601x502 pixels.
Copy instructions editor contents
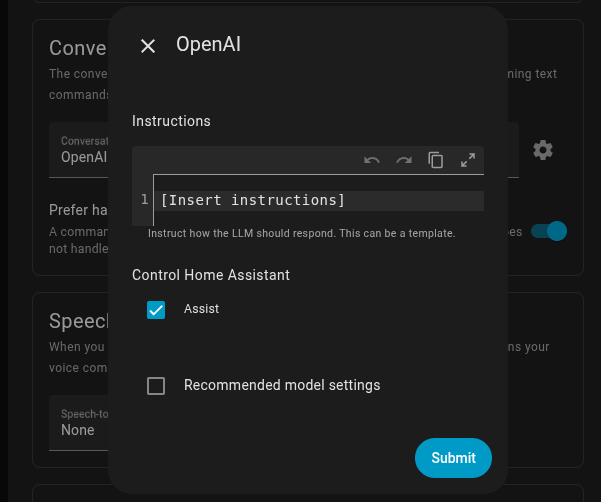436,160
